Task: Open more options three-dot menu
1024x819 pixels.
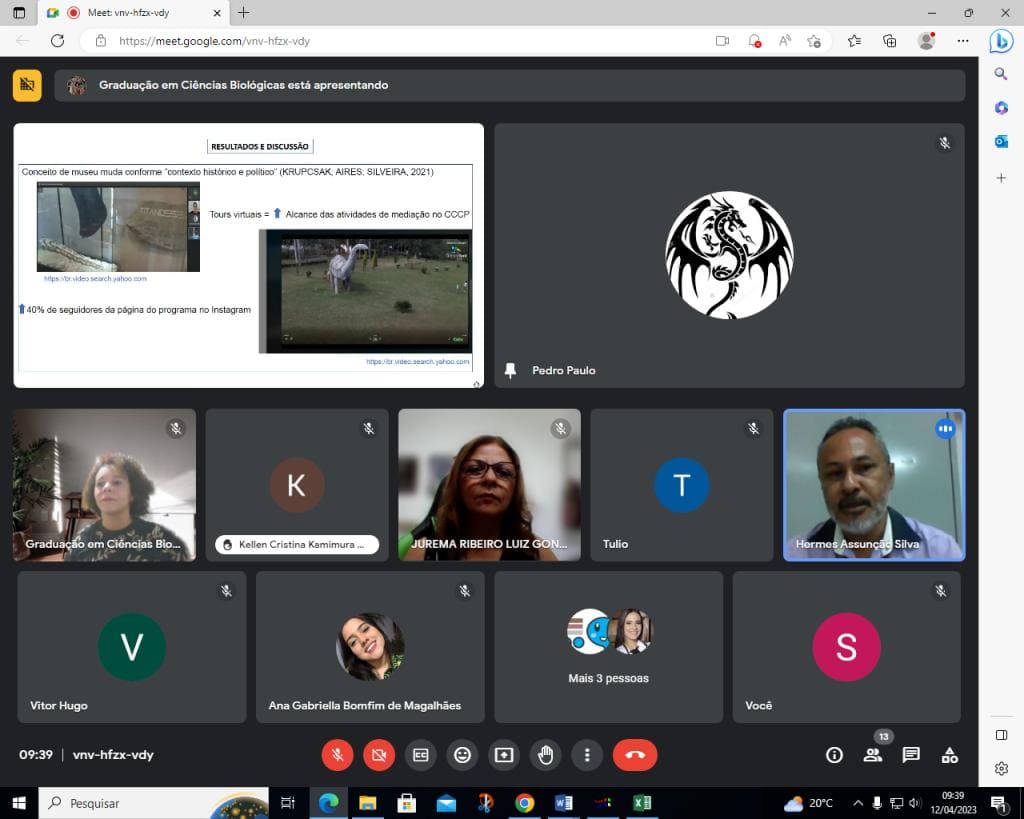Action: click(x=587, y=755)
